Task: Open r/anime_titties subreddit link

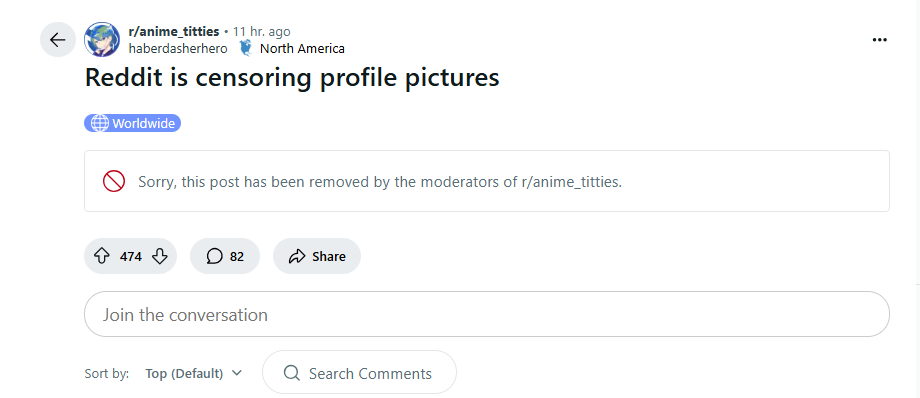Action: [x=174, y=32]
